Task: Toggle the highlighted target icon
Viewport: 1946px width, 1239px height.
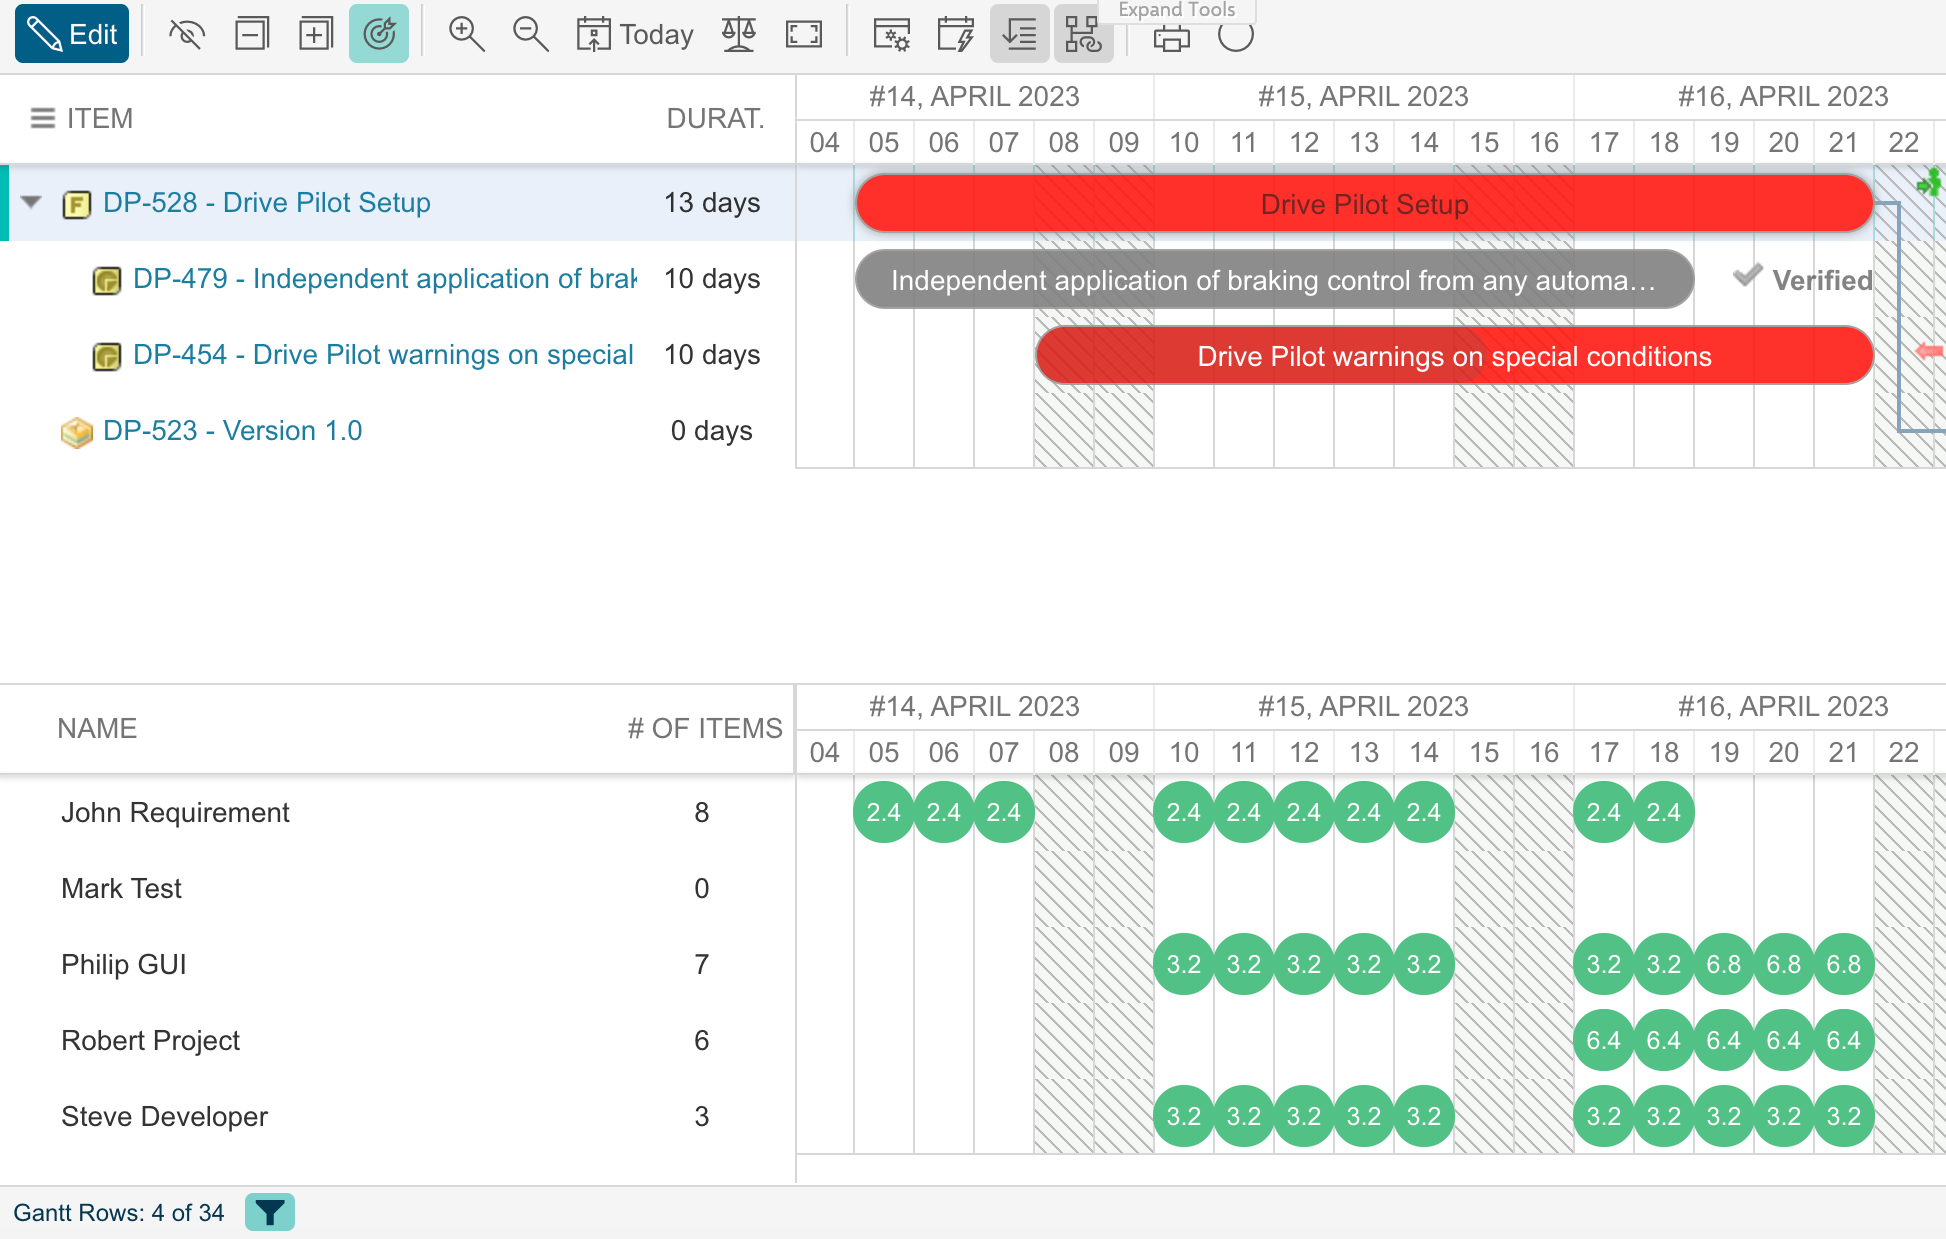Action: pos(379,34)
